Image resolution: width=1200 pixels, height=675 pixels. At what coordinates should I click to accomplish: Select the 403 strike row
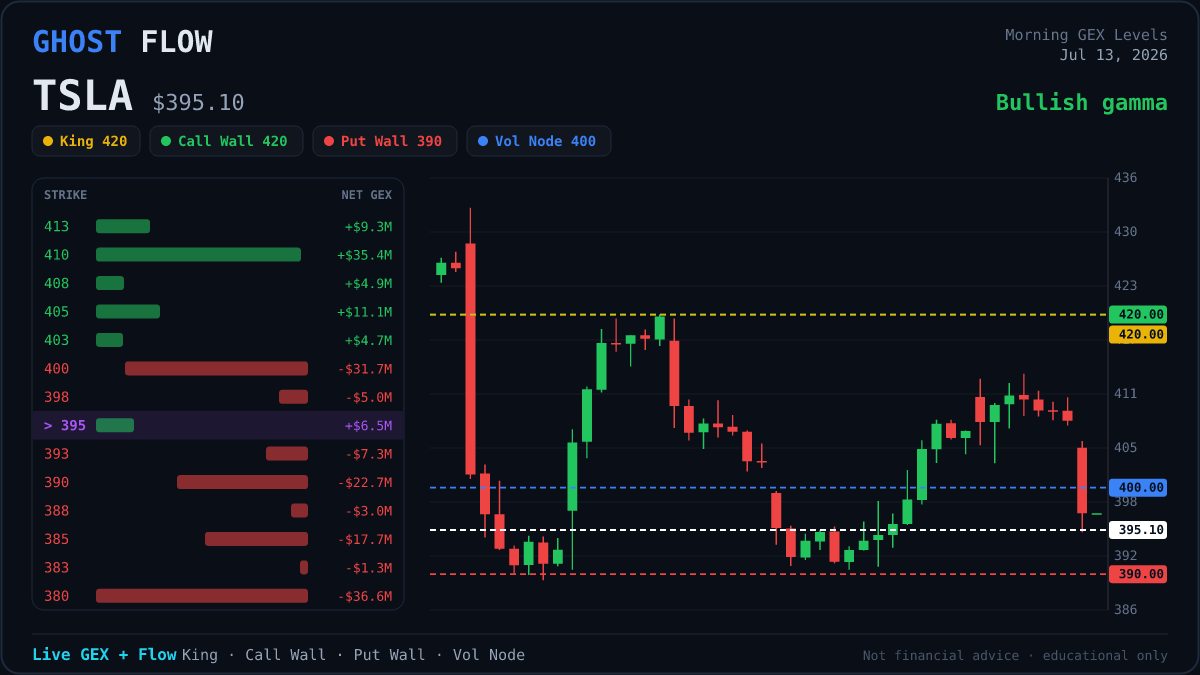coord(218,340)
